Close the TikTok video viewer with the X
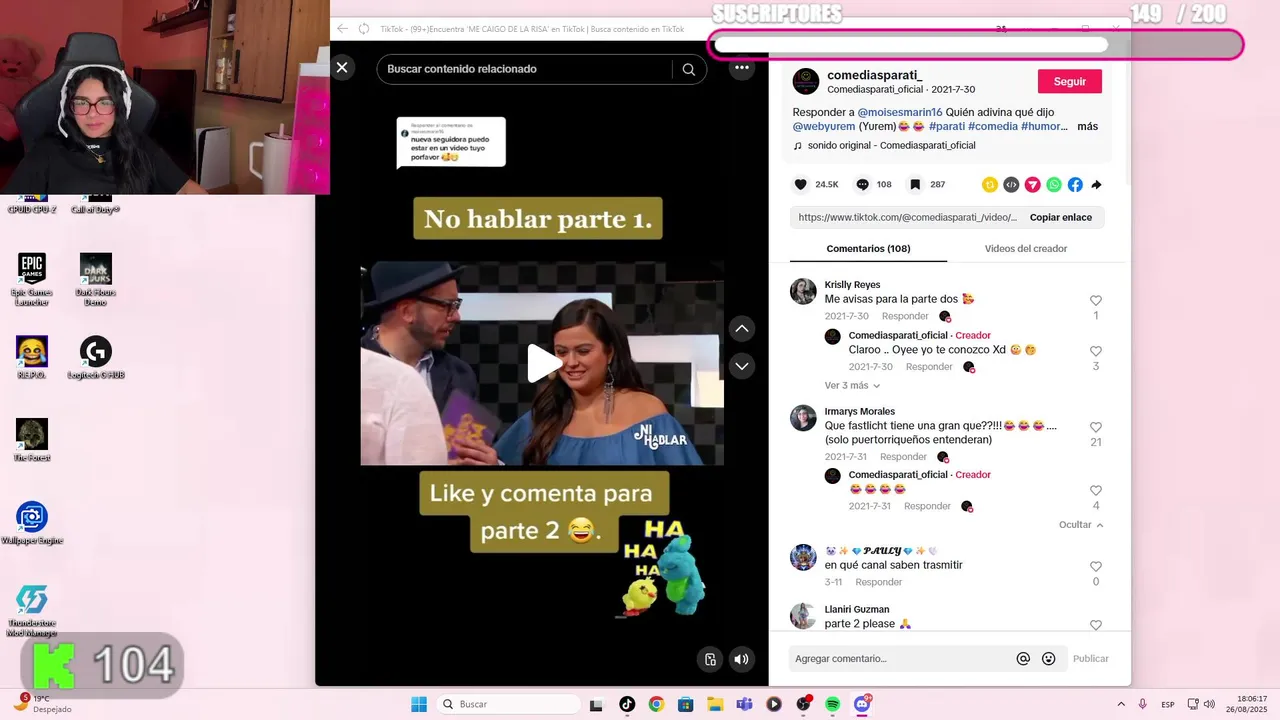This screenshot has height=720, width=1280. [x=342, y=68]
